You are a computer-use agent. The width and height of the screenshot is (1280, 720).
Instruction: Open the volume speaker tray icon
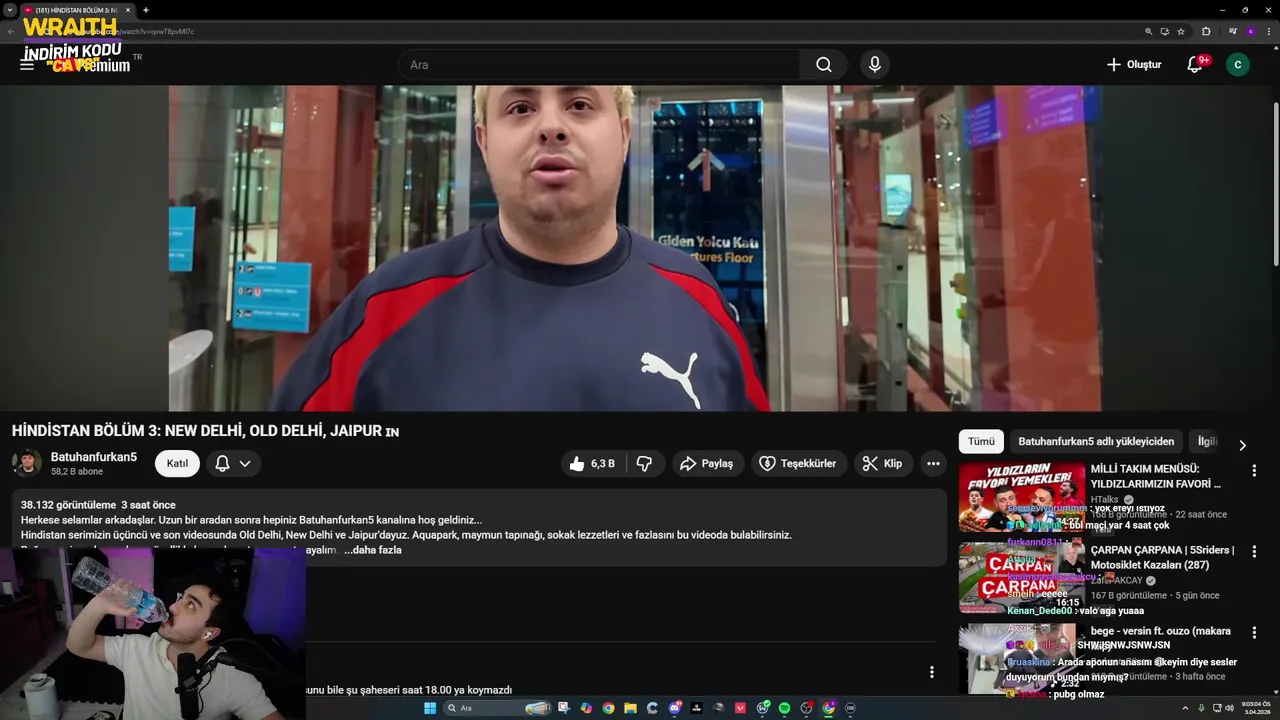point(1229,708)
